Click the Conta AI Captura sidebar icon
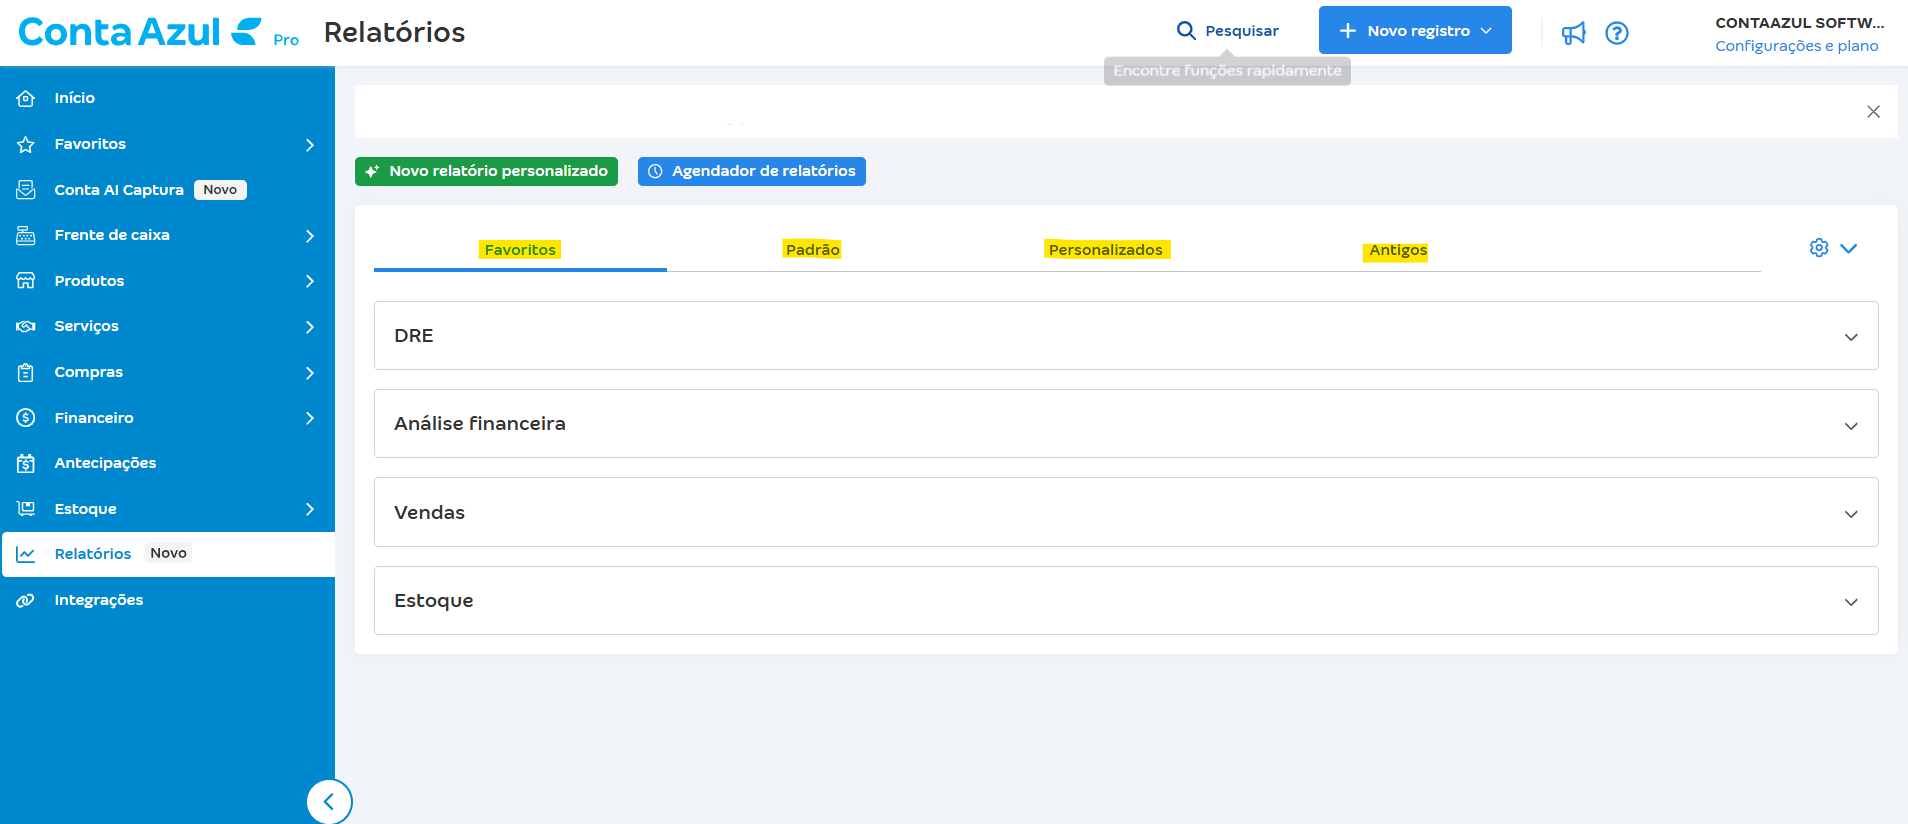 [x=26, y=190]
